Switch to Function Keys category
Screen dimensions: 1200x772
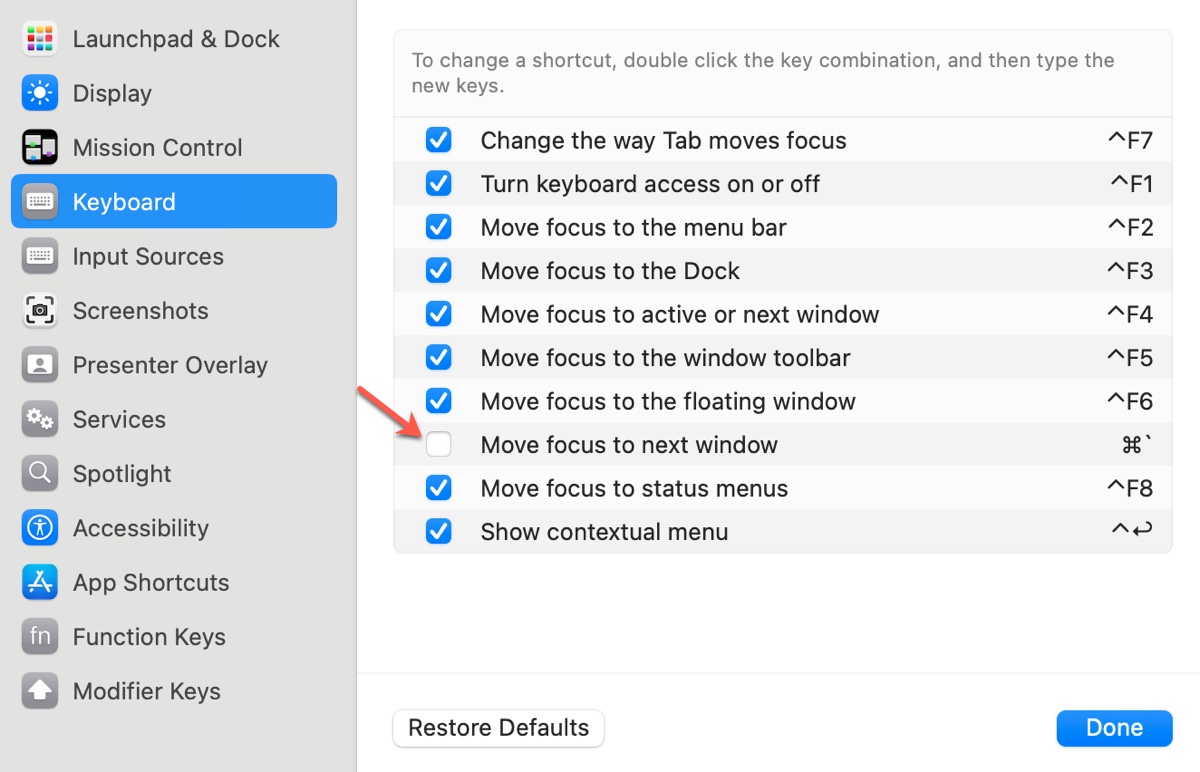point(148,637)
